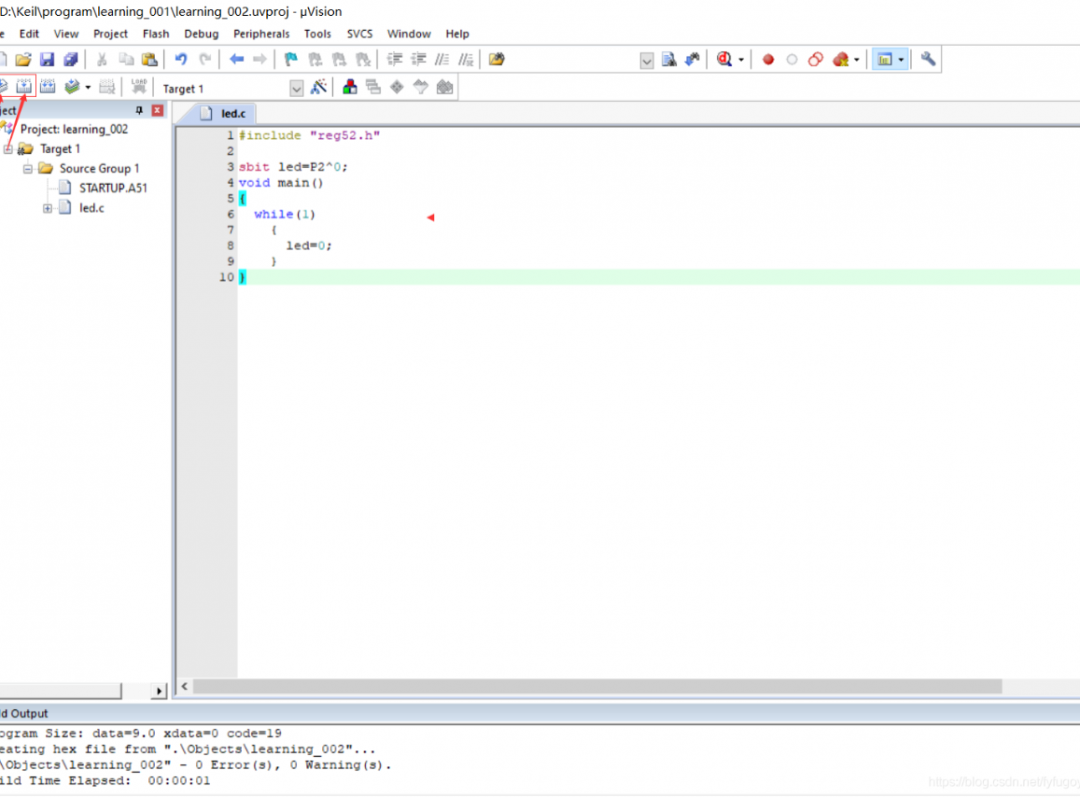1080x797 pixels.
Task: Open the Window menu
Action: [408, 34]
